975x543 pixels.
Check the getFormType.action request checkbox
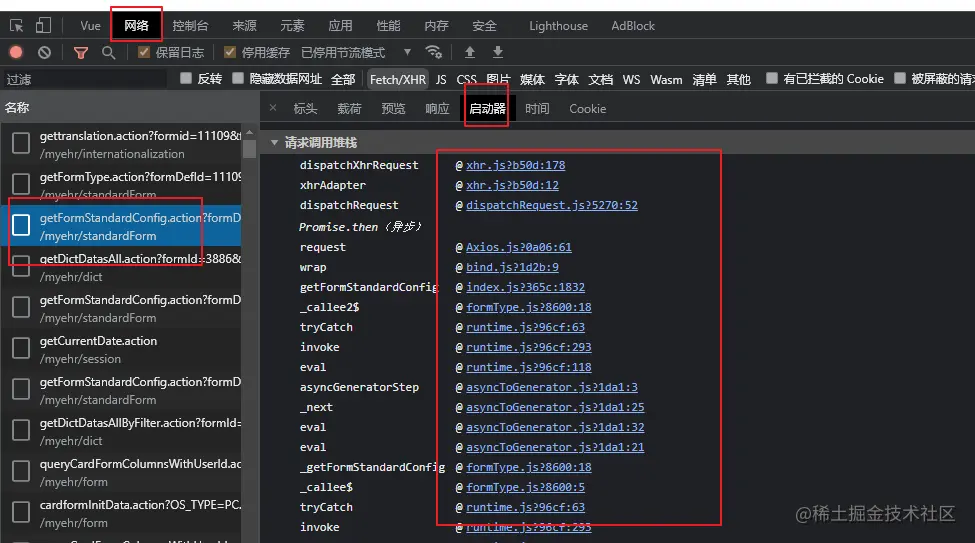21,183
